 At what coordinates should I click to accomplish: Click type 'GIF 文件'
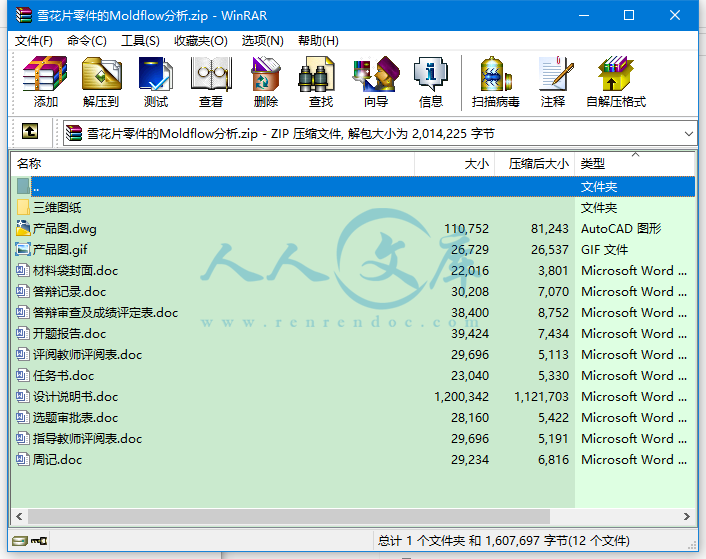coord(604,249)
